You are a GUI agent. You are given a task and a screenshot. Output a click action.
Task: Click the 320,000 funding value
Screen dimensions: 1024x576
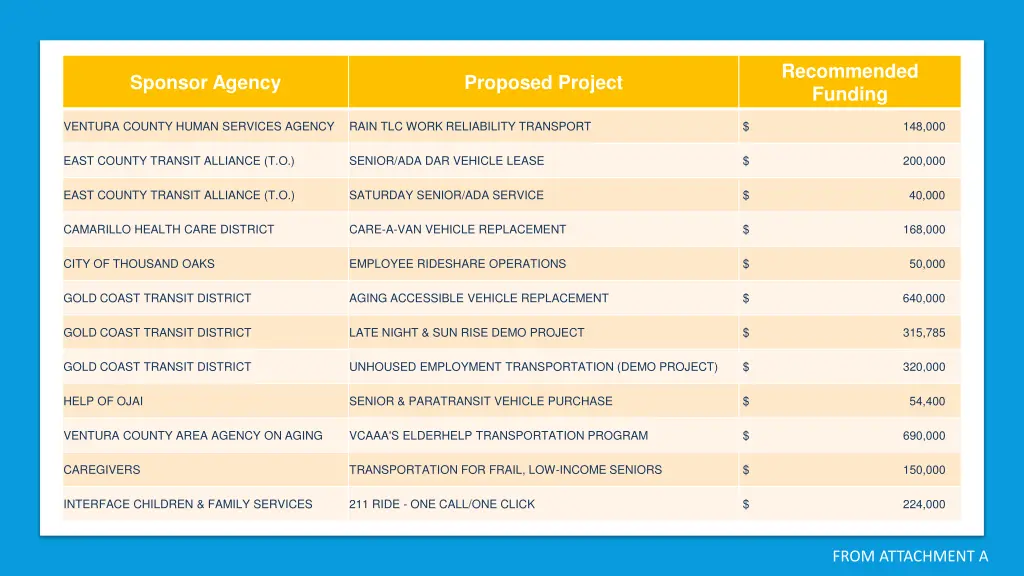coord(923,367)
